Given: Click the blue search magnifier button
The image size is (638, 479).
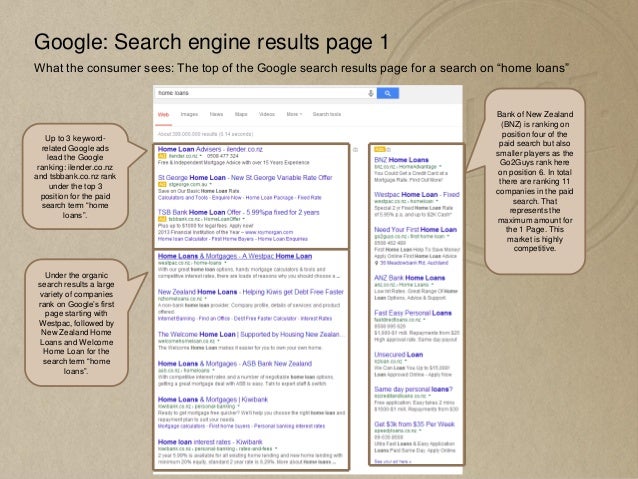Looking at the screenshot, I should [387, 93].
